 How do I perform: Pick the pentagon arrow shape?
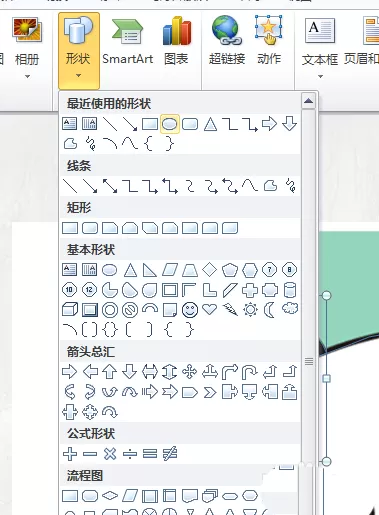190,392
